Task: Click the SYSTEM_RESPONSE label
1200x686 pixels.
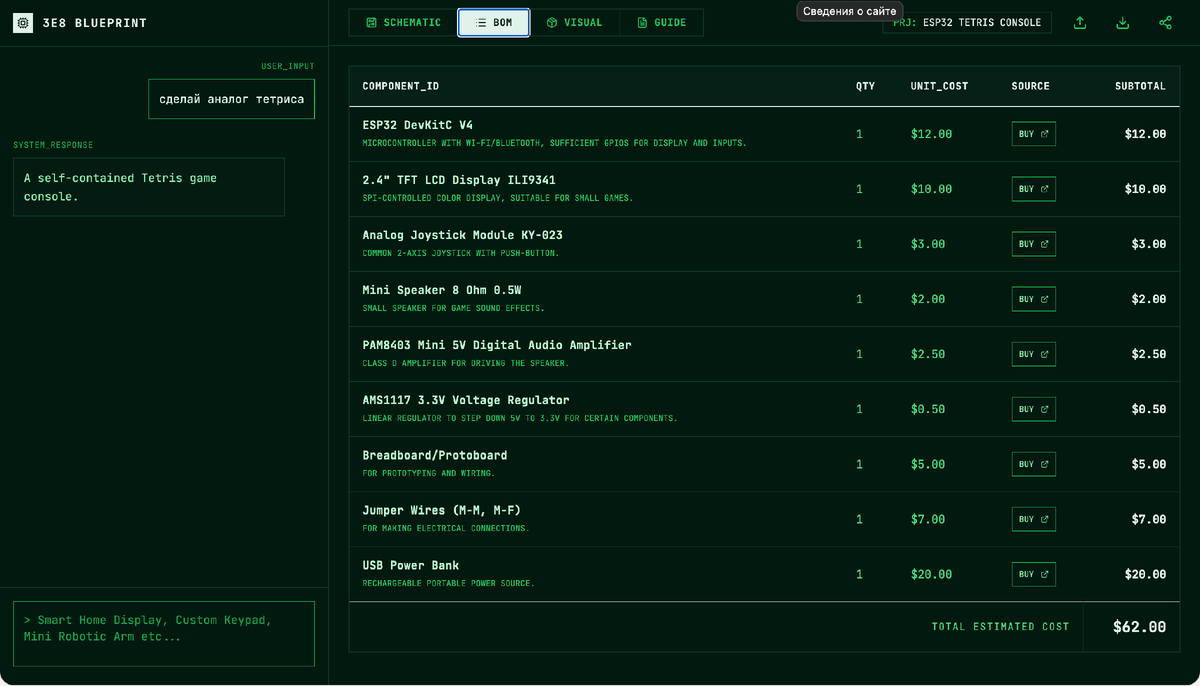Action: pos(53,145)
